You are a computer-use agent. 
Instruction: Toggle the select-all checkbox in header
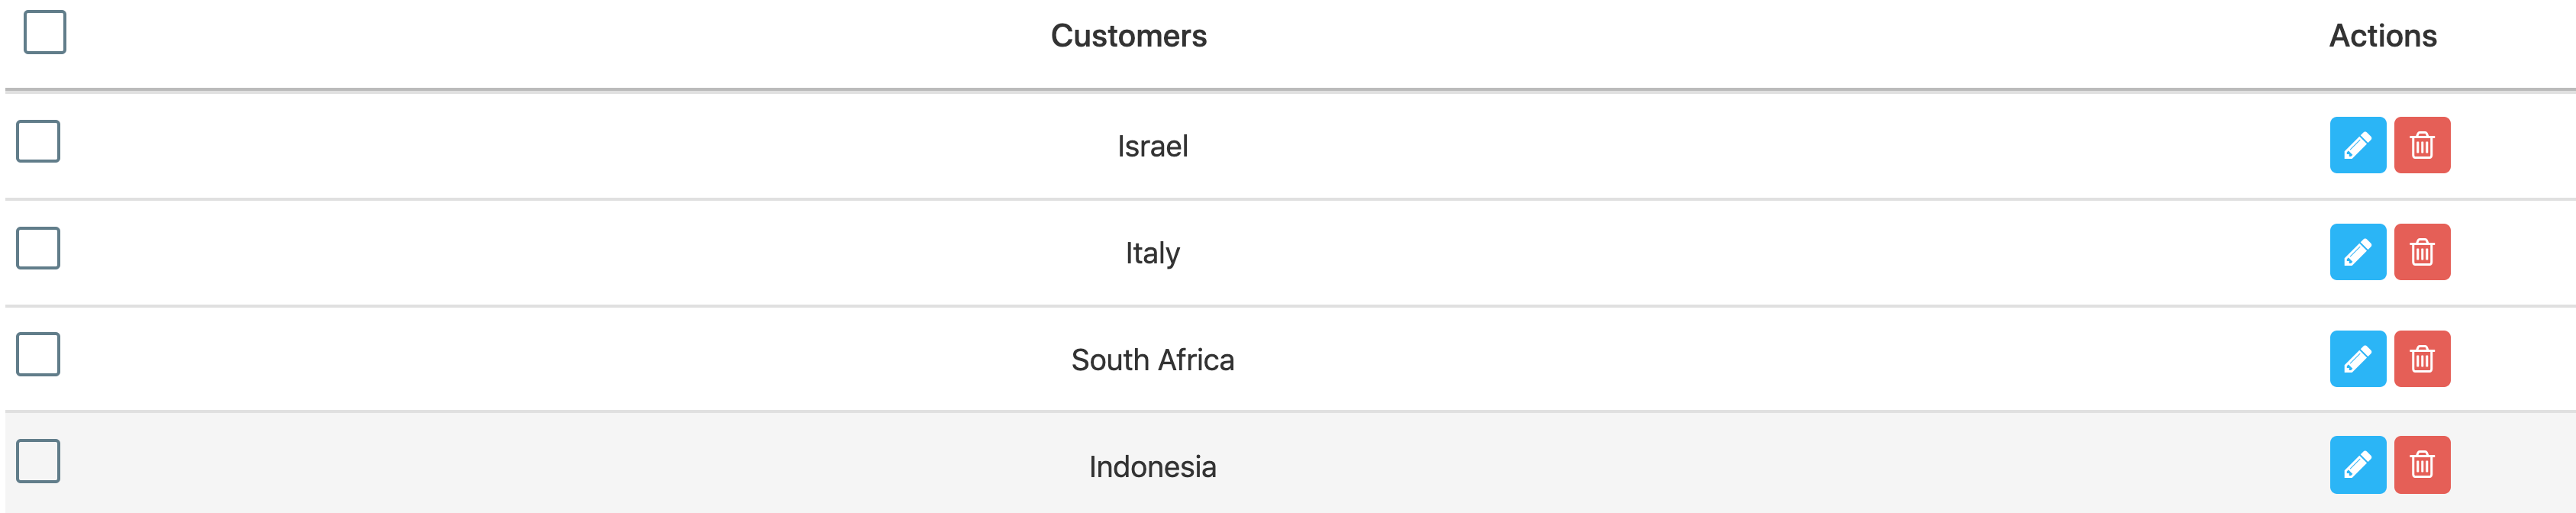[x=45, y=32]
